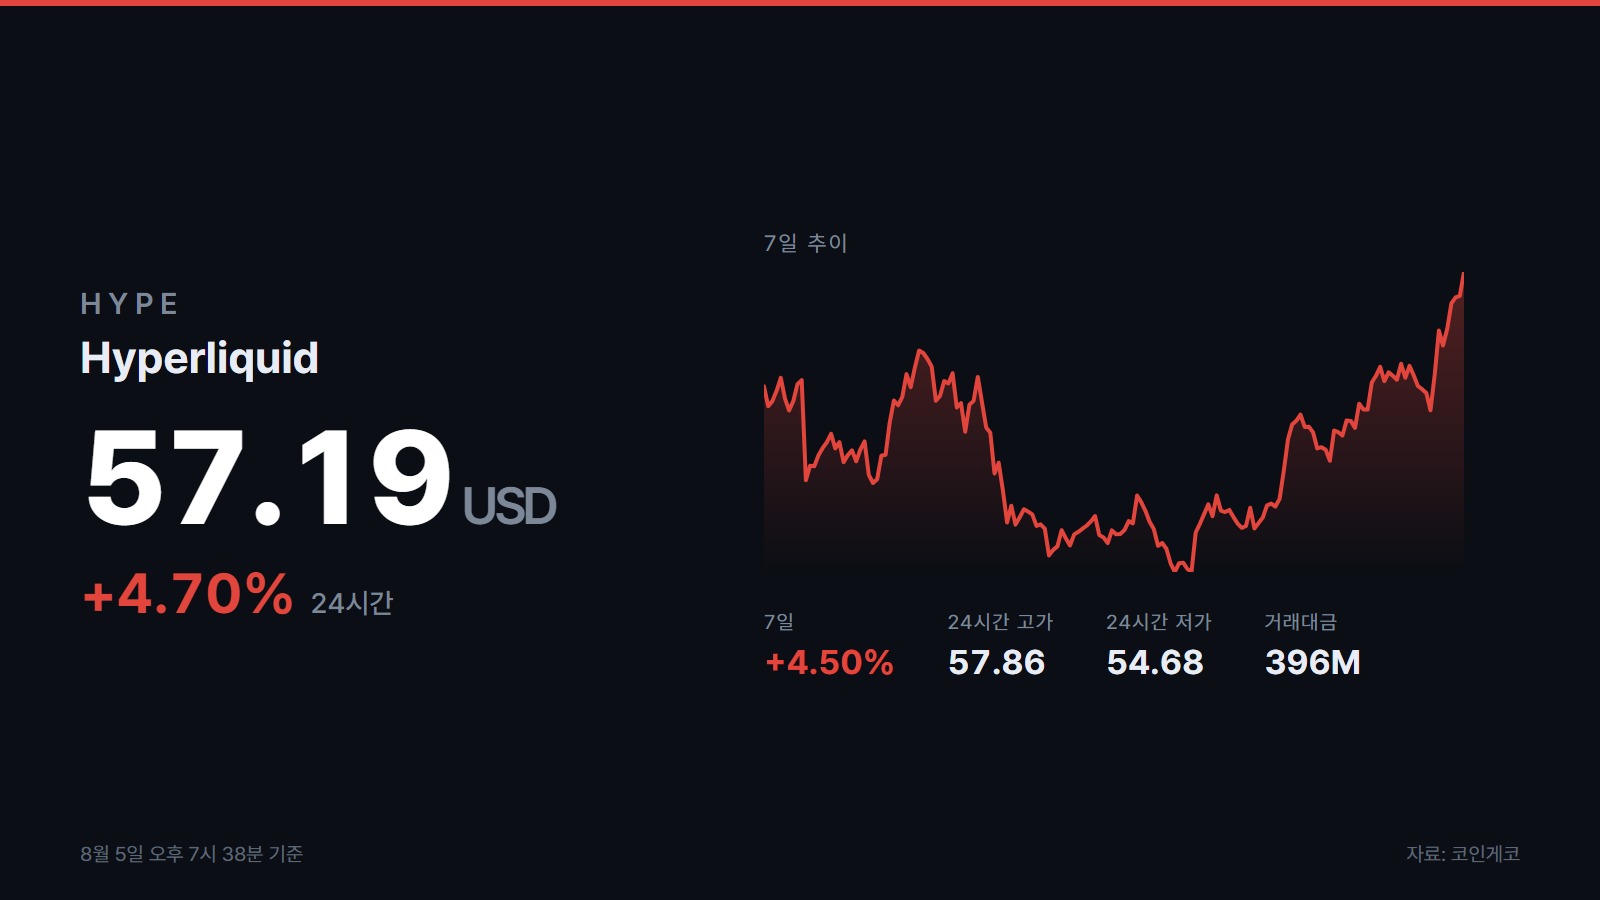Click the 7일 stat label

(779, 622)
